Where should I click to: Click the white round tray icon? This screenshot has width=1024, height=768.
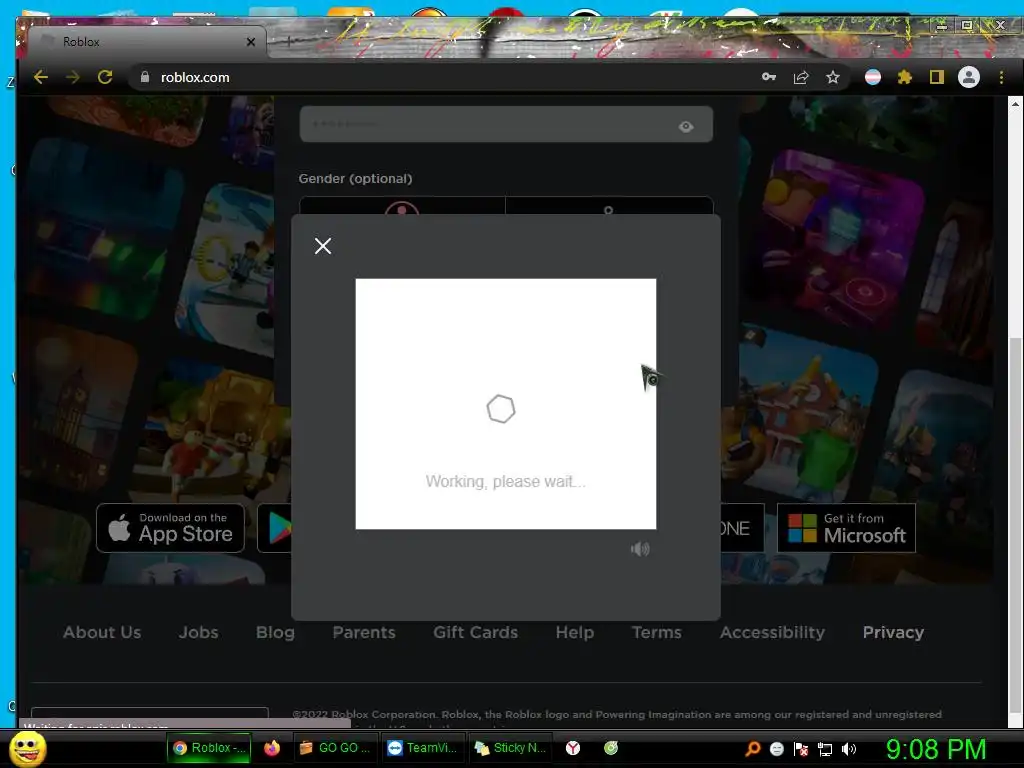tap(776, 749)
